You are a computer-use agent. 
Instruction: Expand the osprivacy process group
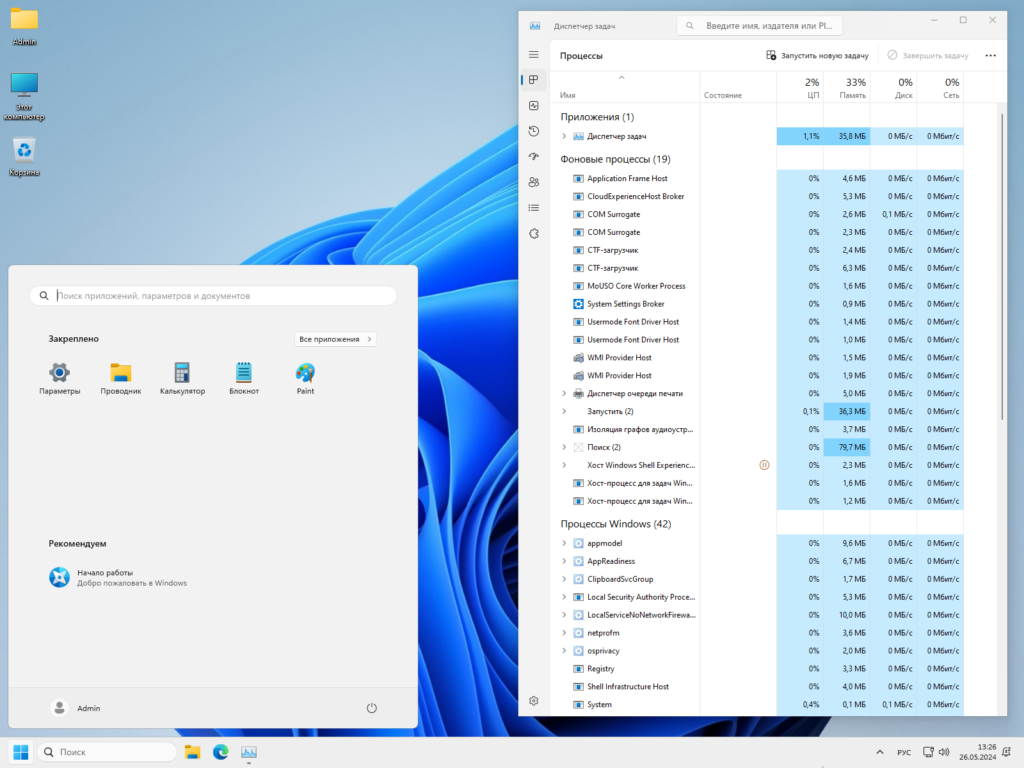click(x=564, y=651)
